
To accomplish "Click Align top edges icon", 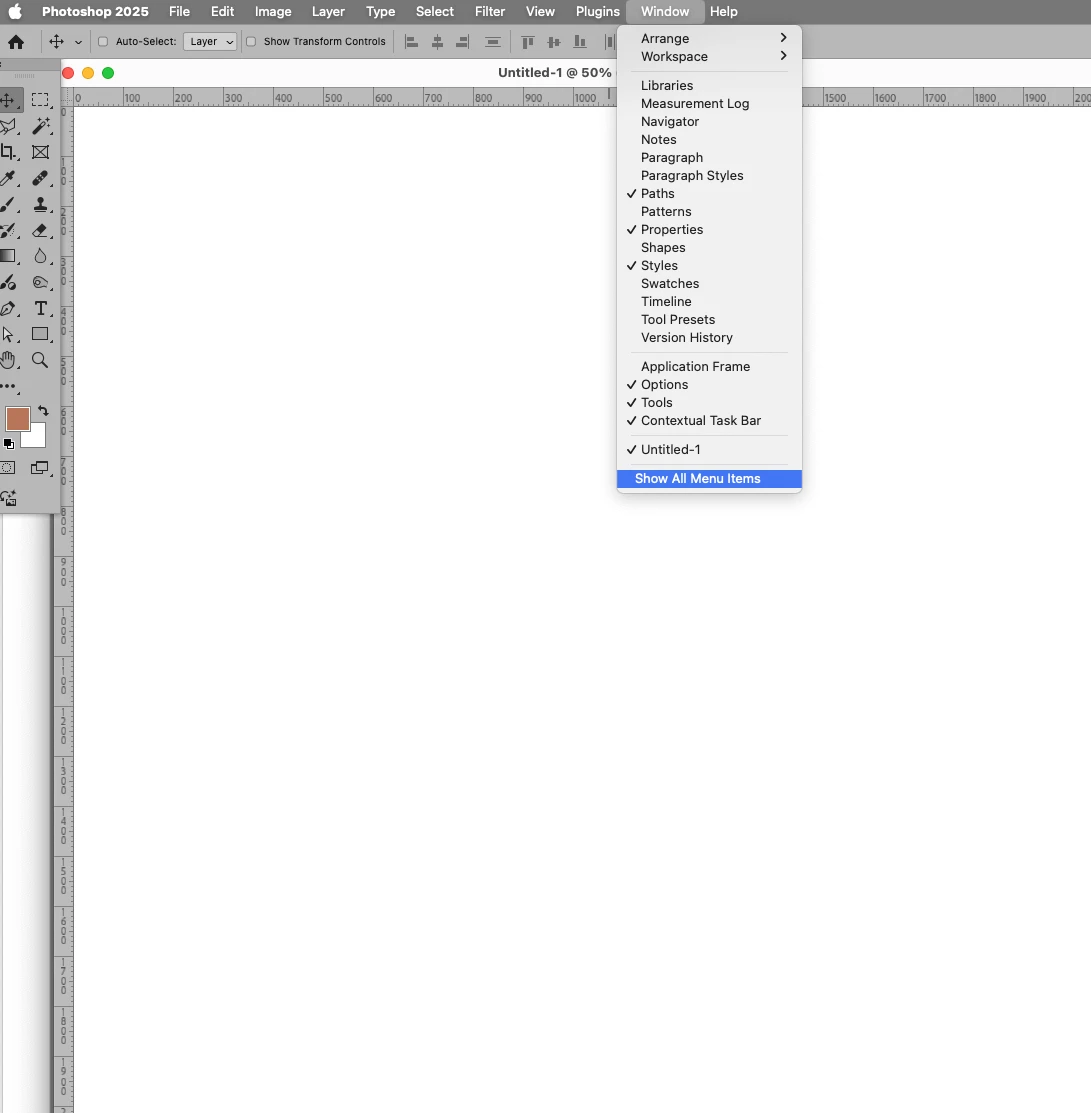I will click(x=527, y=42).
